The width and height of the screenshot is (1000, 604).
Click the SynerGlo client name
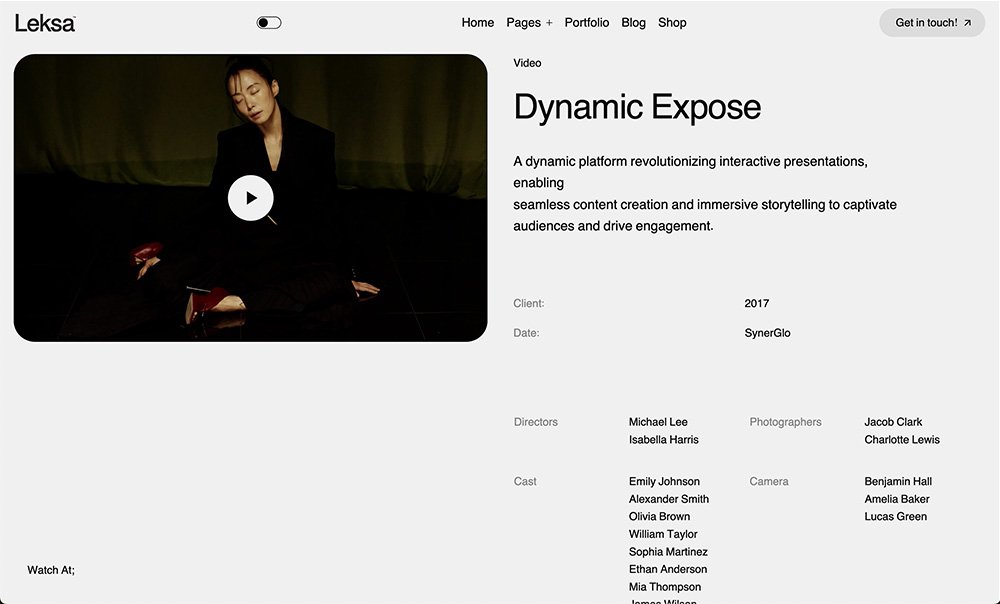tap(767, 333)
